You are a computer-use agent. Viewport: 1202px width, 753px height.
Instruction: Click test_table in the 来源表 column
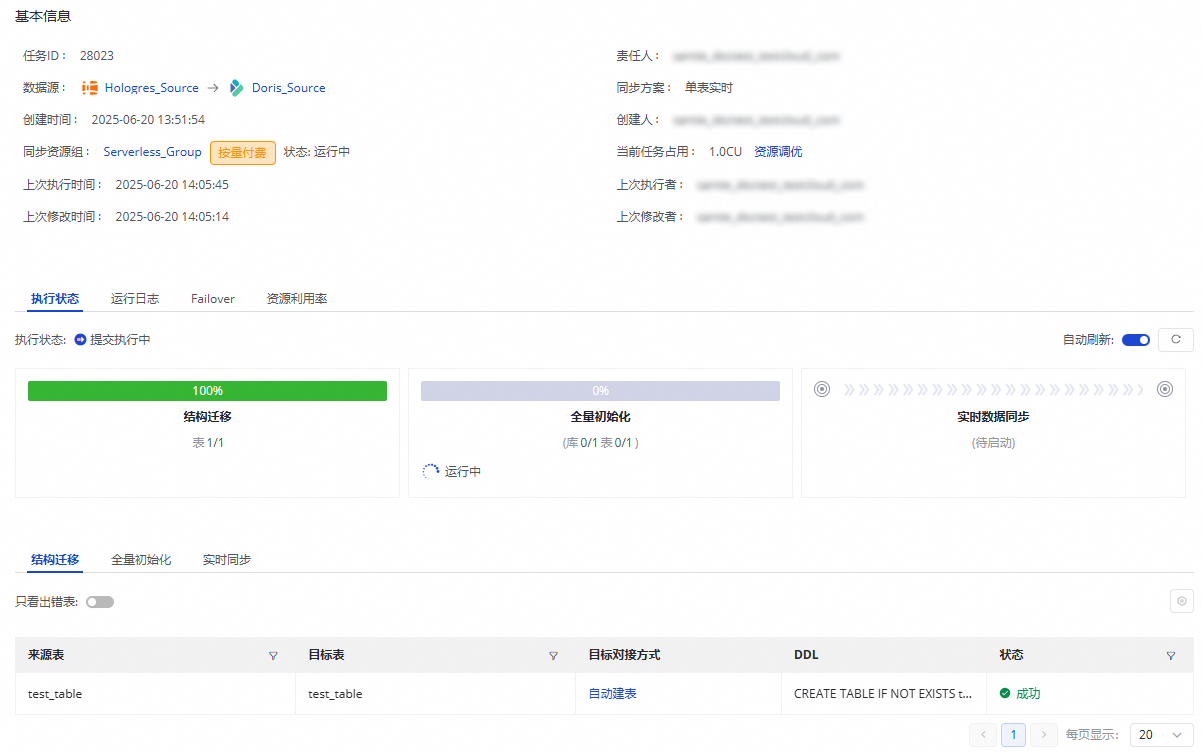(x=55, y=693)
